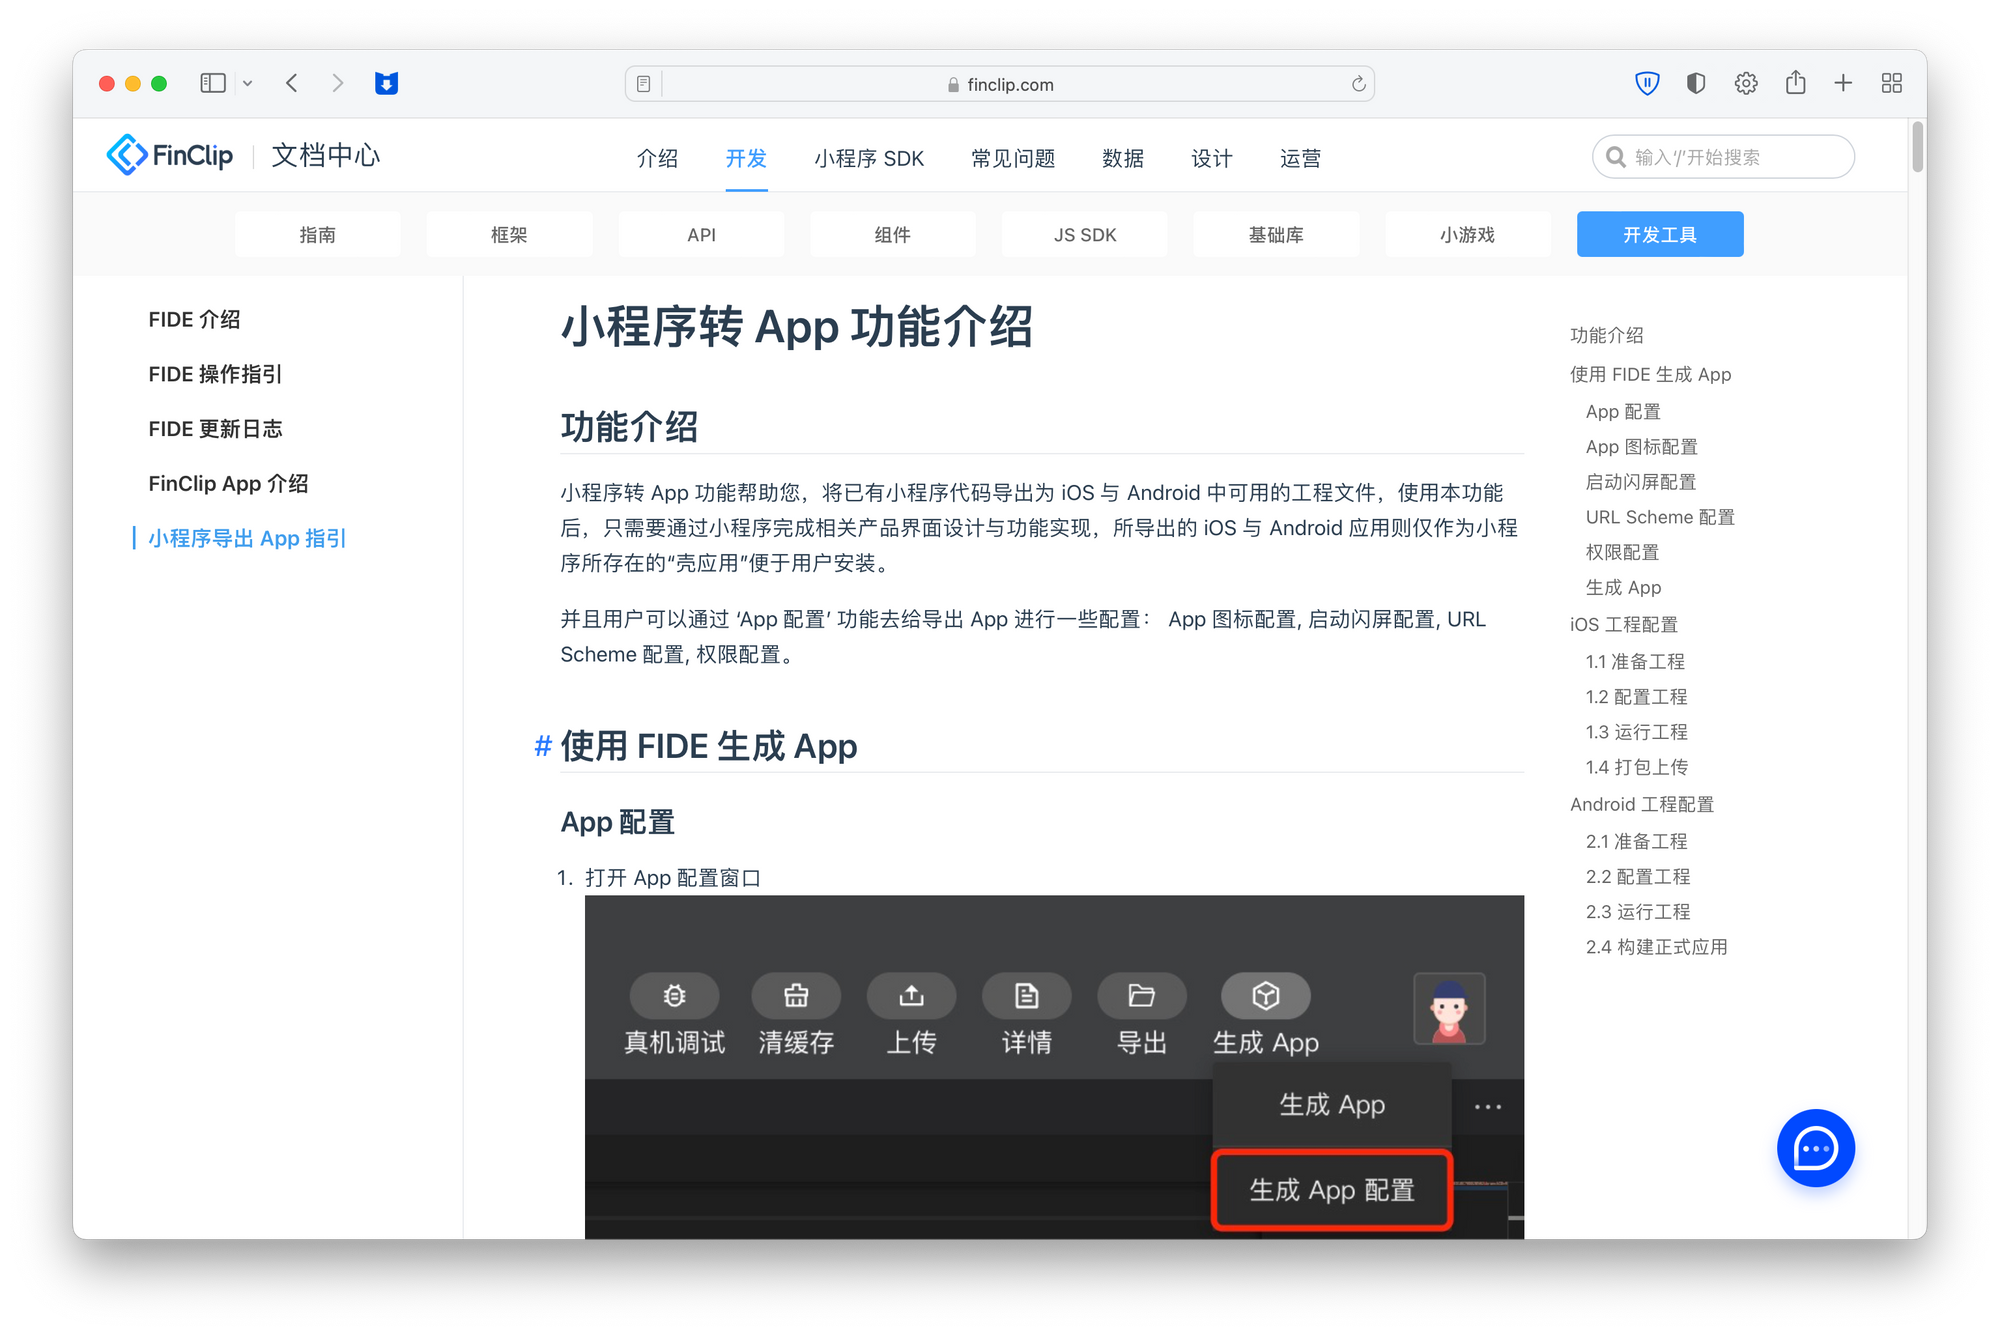Image resolution: width=2000 pixels, height=1336 pixels.
Task: Click the ellipsis next to 生成 App menu
Action: 1488,1106
